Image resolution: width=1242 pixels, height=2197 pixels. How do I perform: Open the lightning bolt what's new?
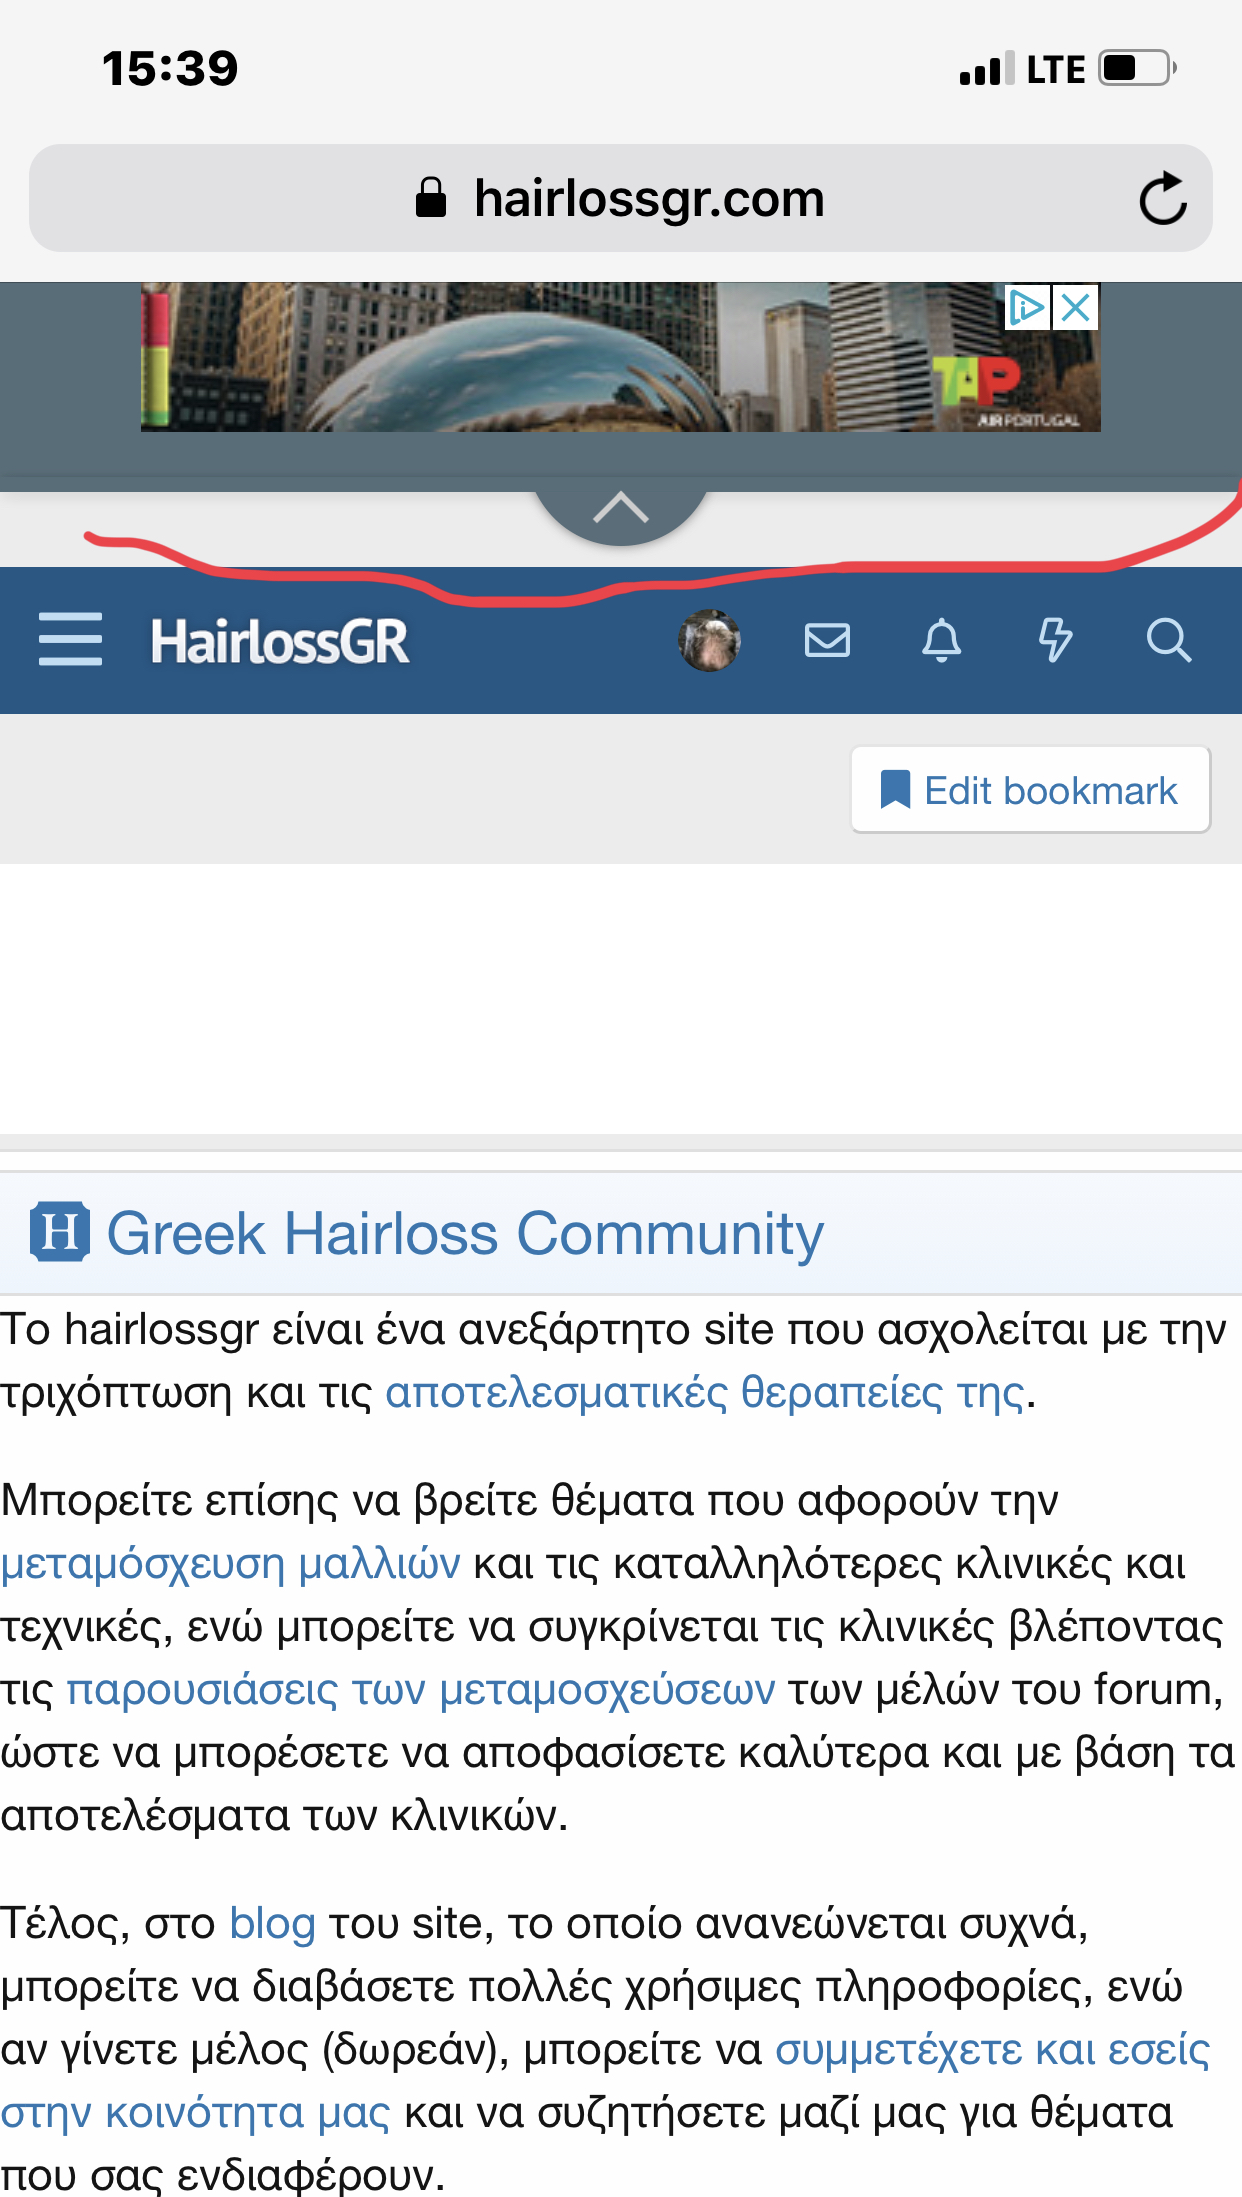click(x=1055, y=640)
